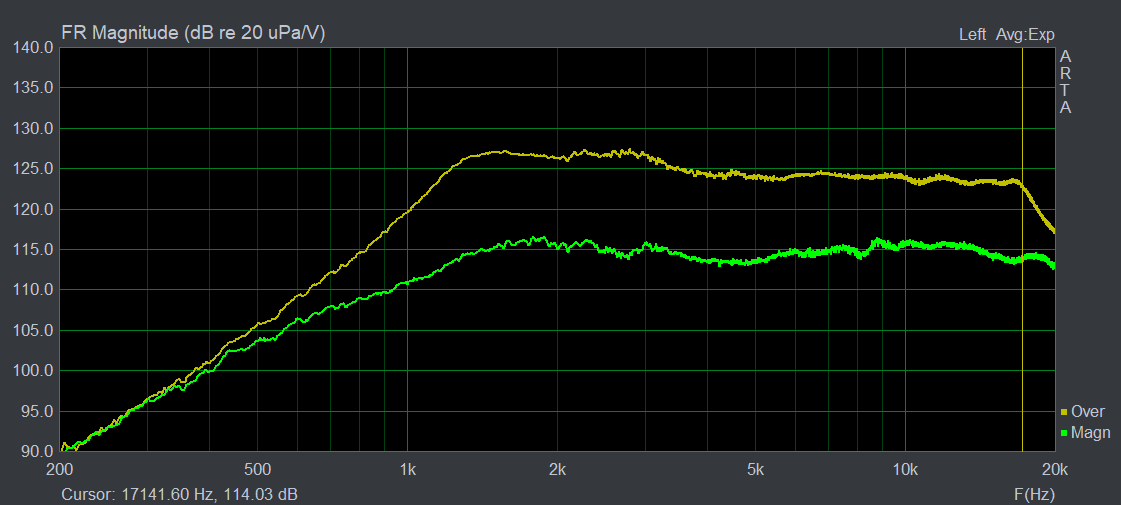This screenshot has height=505, width=1121.
Task: Click the 20k frequency axis label
Action: (x=1054, y=470)
